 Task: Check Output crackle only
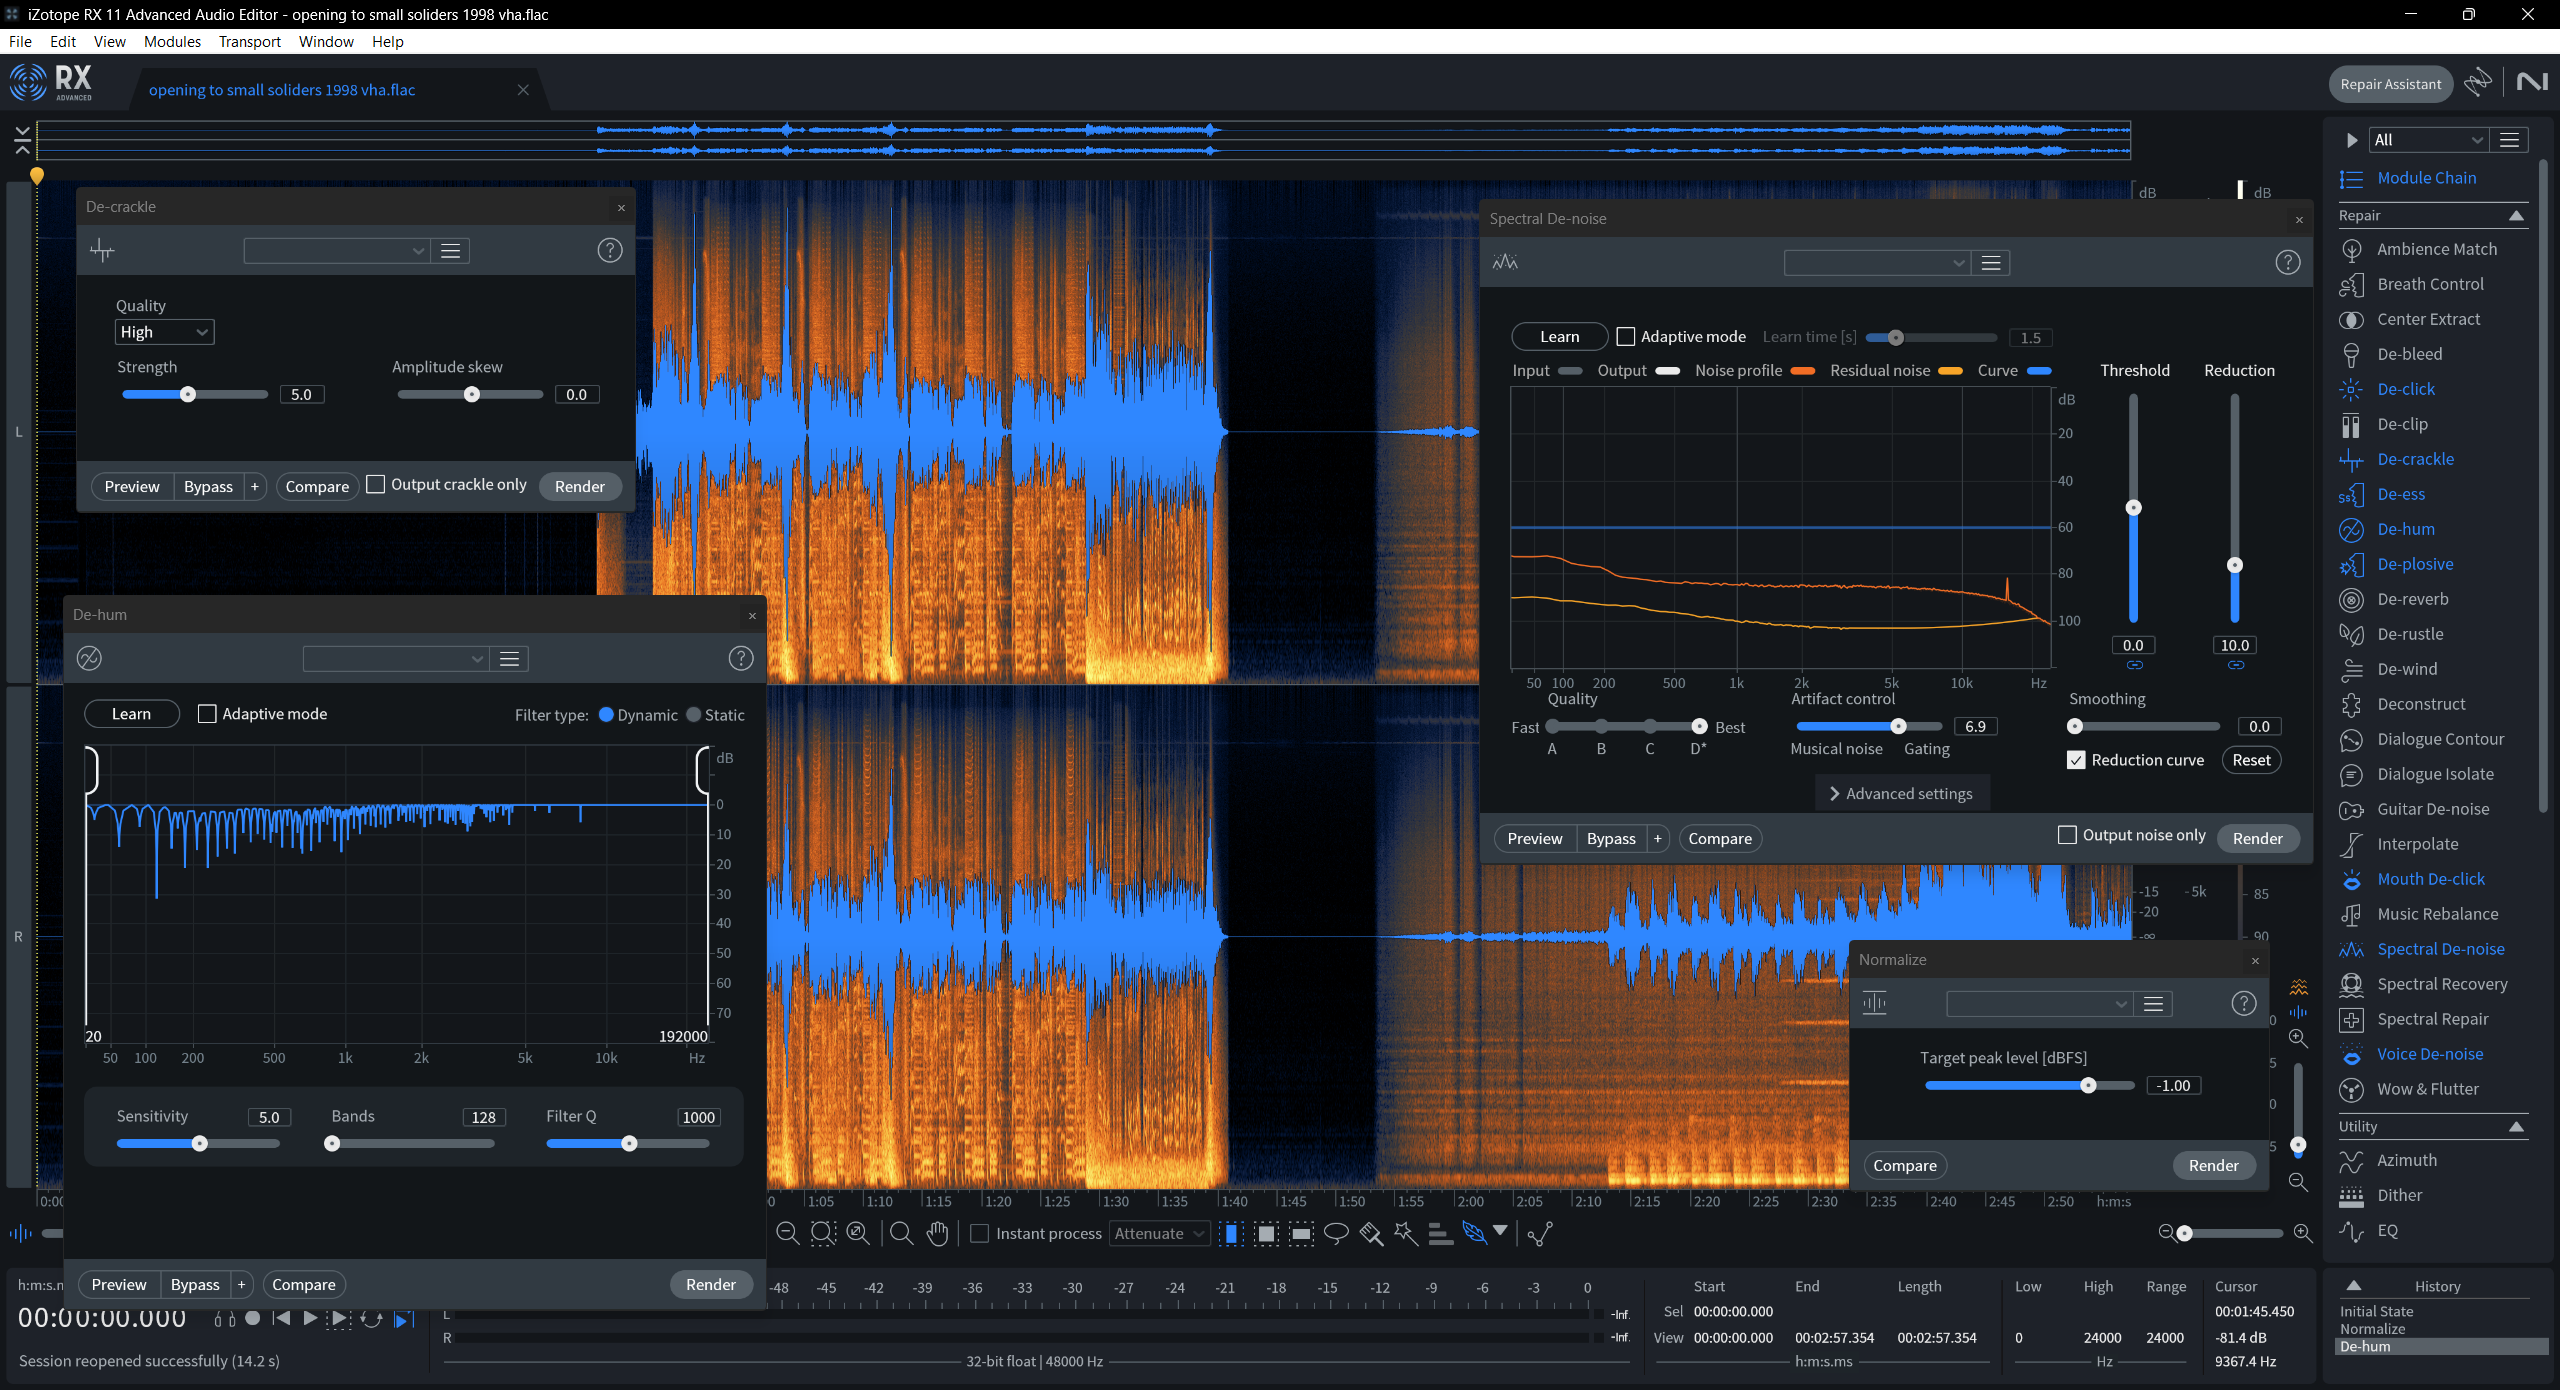[x=376, y=485]
